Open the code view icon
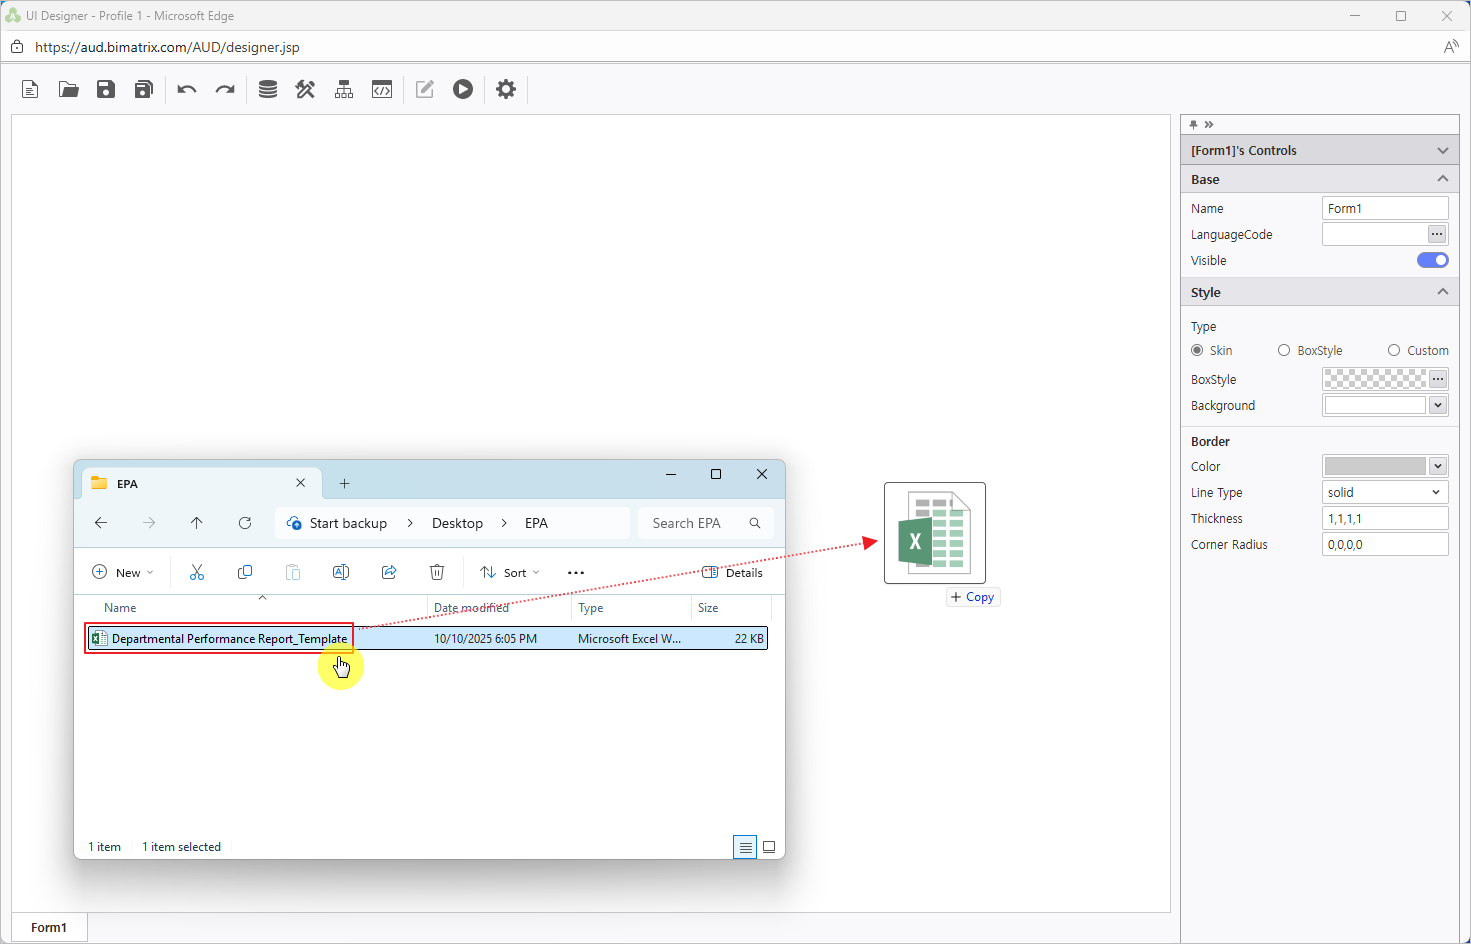Viewport: 1471px width, 944px height. tap(381, 89)
